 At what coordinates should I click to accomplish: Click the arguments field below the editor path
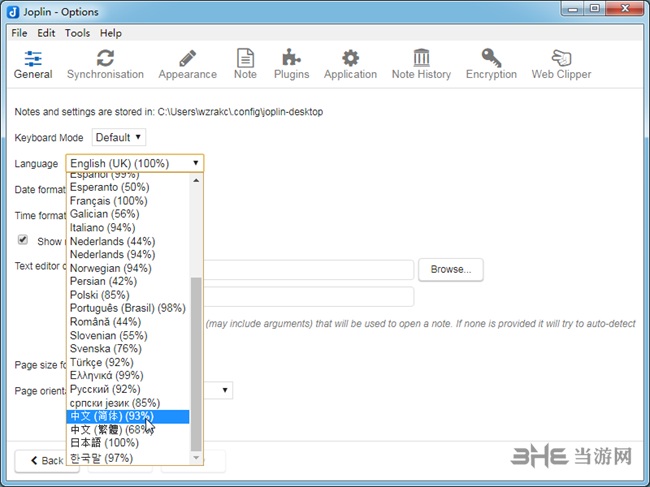click(x=309, y=296)
